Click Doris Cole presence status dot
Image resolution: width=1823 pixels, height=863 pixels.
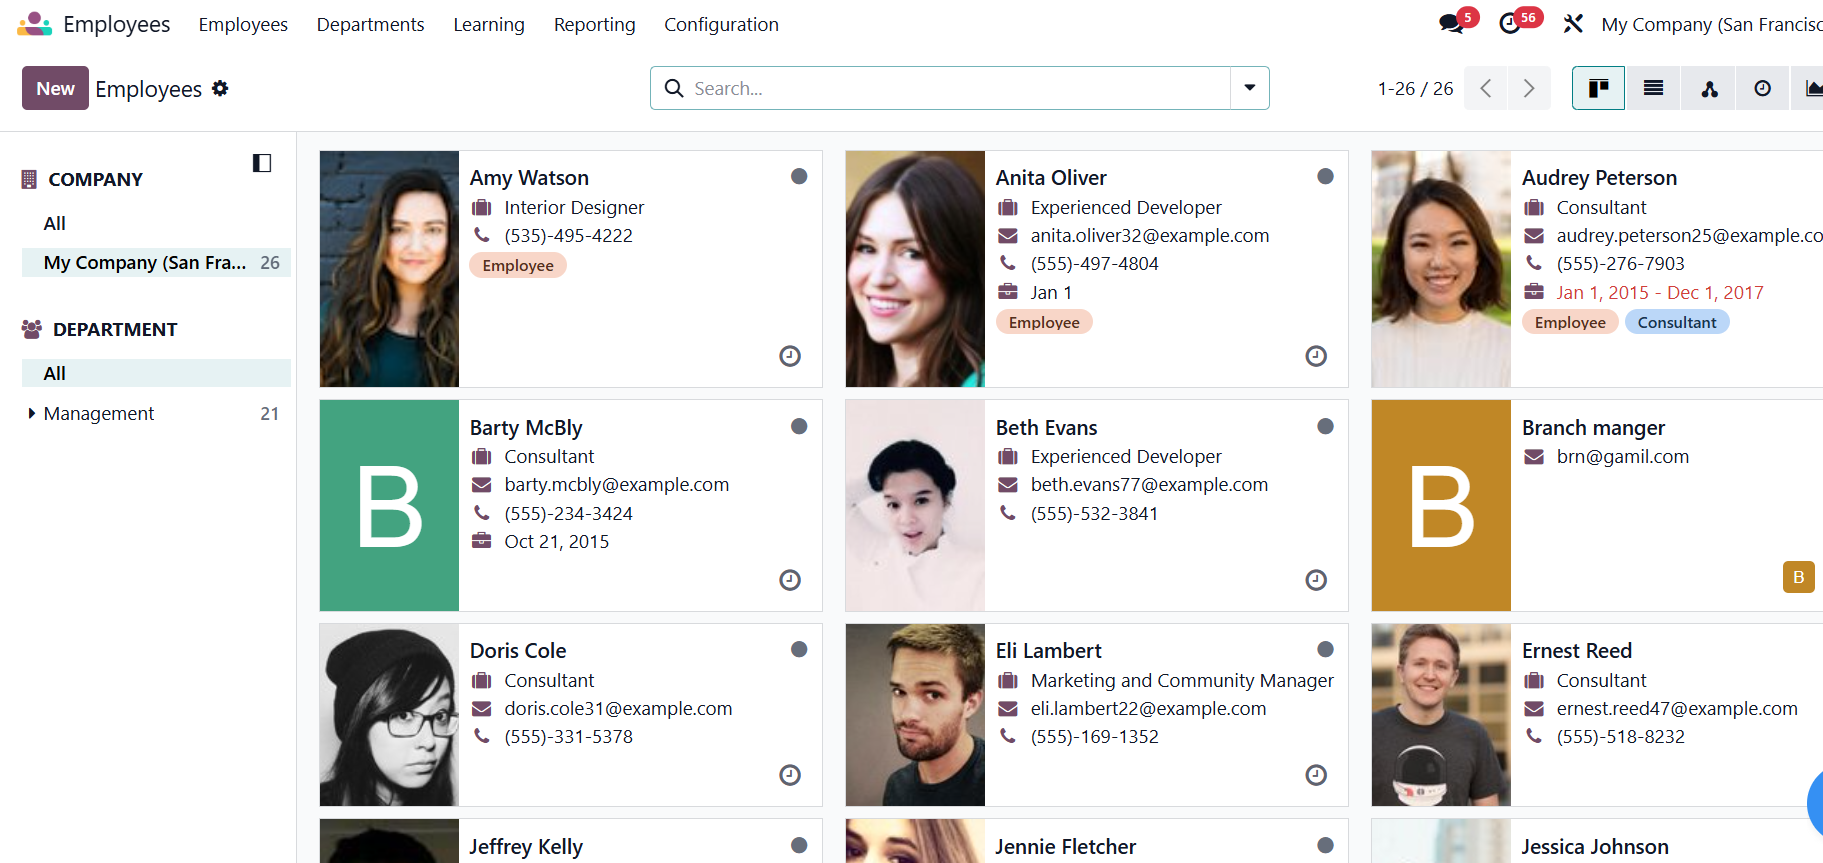799,649
